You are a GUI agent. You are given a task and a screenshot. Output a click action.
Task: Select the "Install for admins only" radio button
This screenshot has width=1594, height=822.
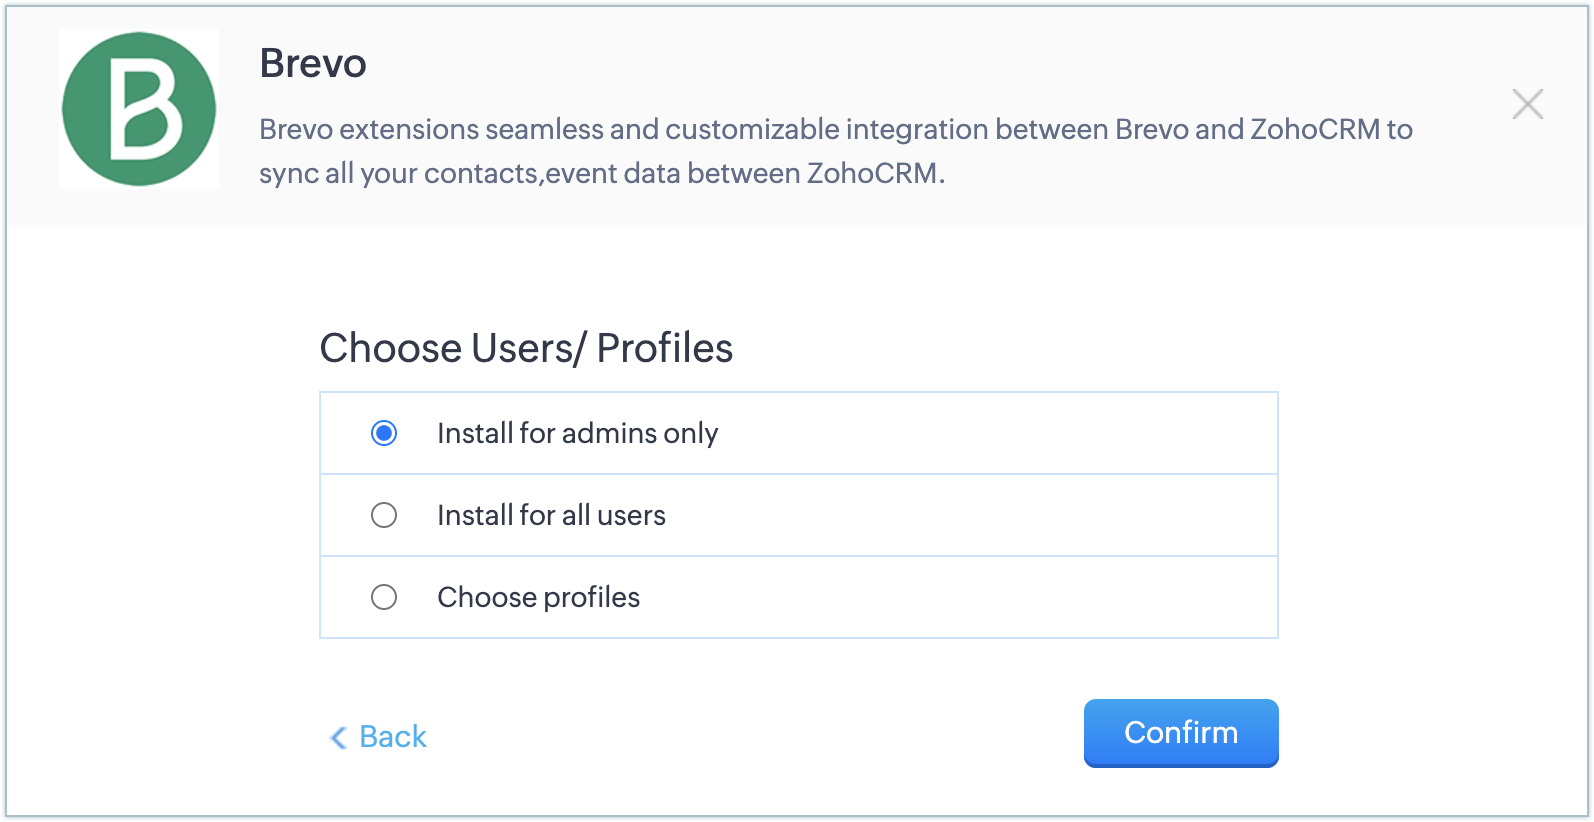coord(384,433)
